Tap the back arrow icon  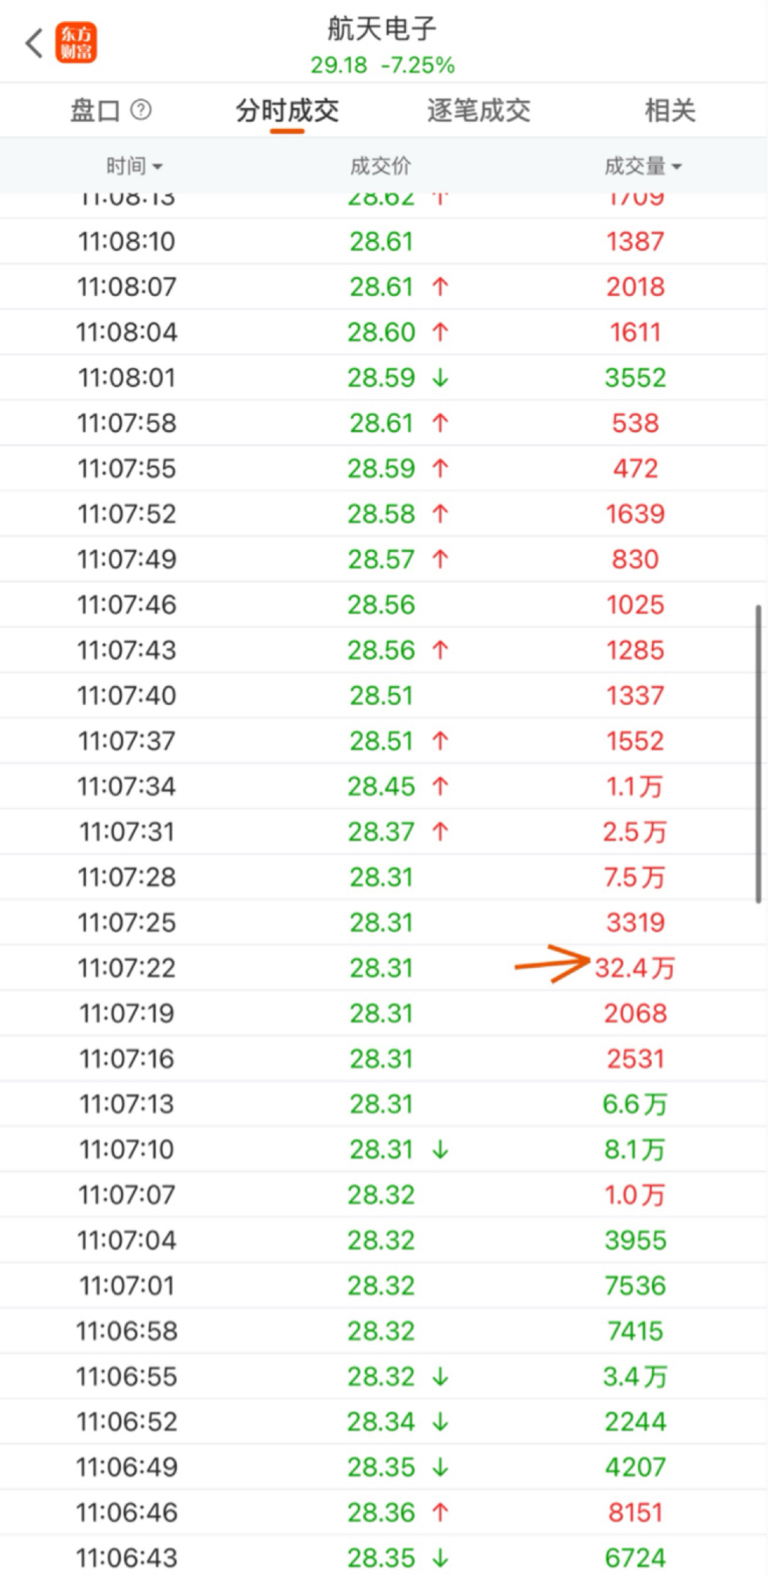34,43
